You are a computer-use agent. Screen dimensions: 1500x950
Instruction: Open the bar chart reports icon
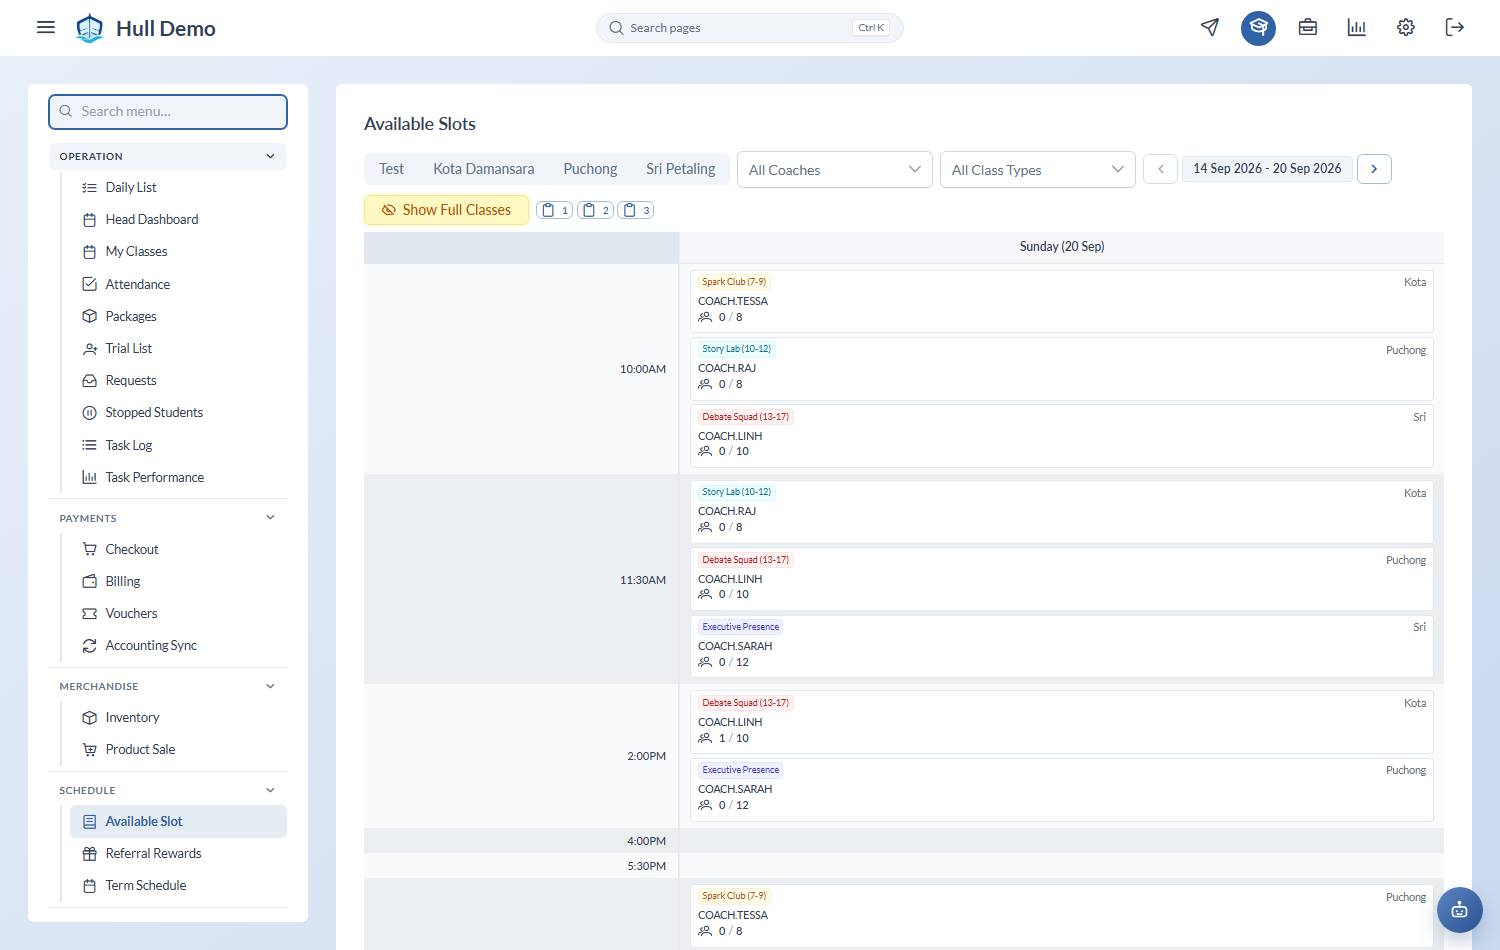(x=1356, y=27)
